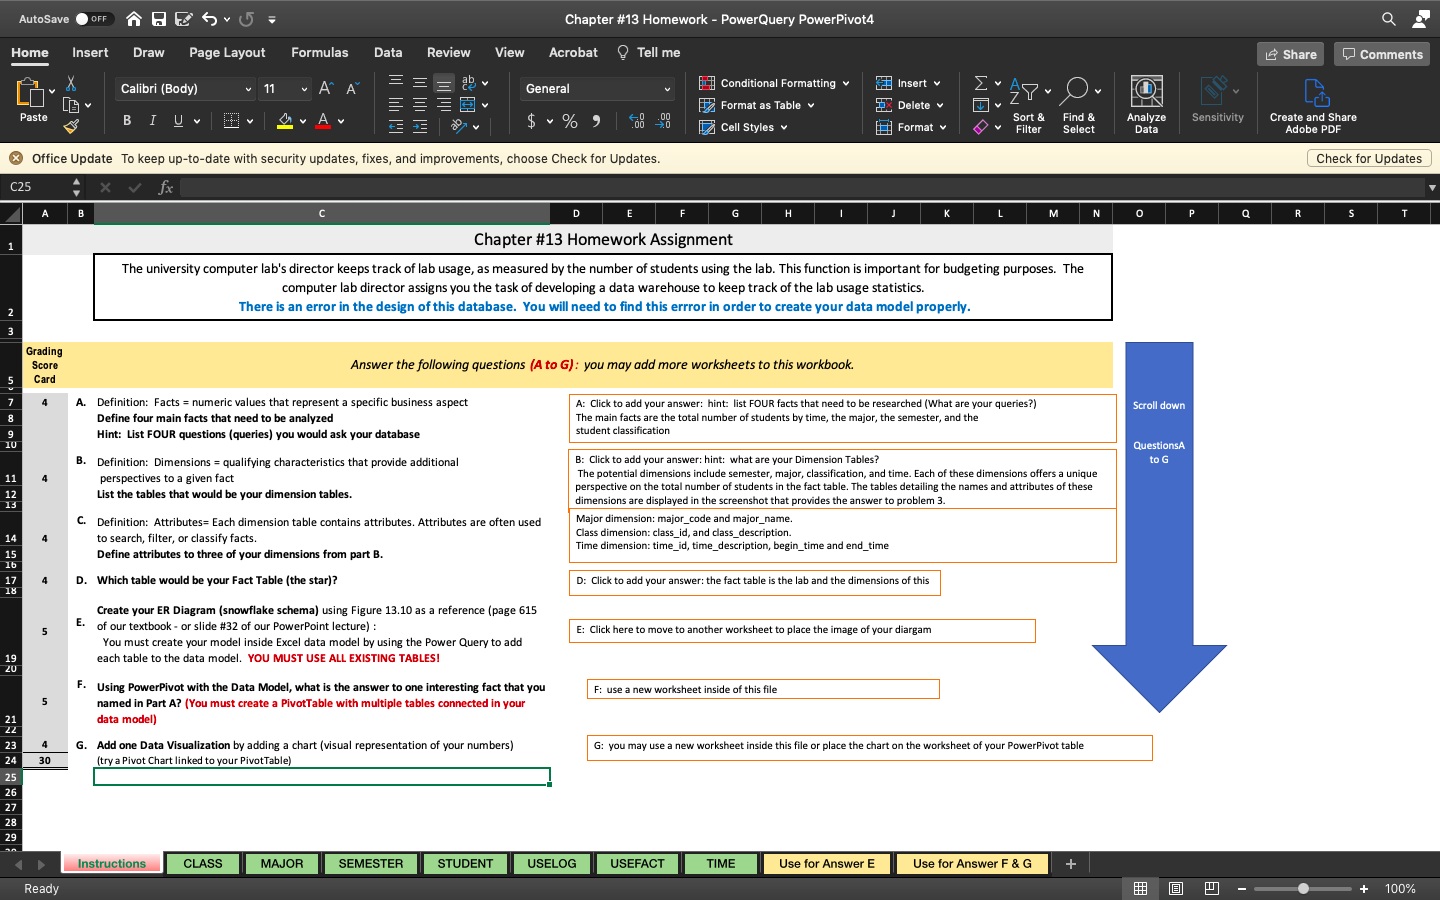Open the Conditional Formatting dropdown
This screenshot has height=900, width=1440.
click(775, 83)
